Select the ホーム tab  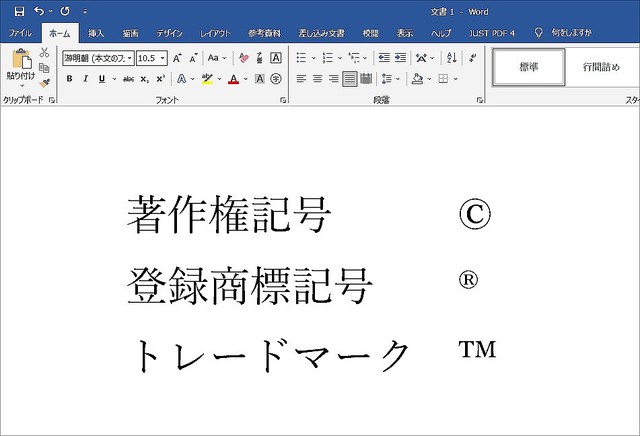(60, 33)
